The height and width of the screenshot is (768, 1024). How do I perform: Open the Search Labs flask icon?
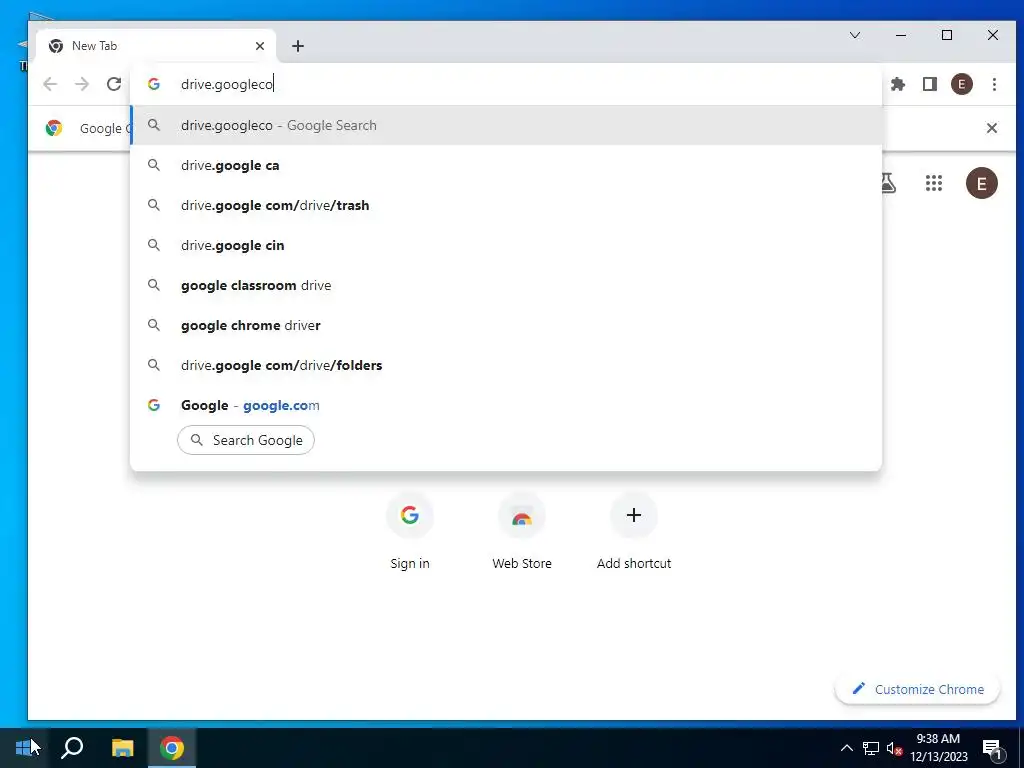pos(888,184)
